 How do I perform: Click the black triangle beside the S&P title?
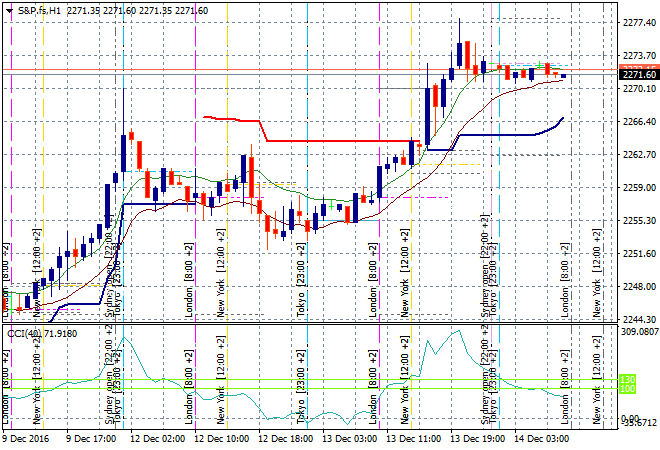click(7, 9)
